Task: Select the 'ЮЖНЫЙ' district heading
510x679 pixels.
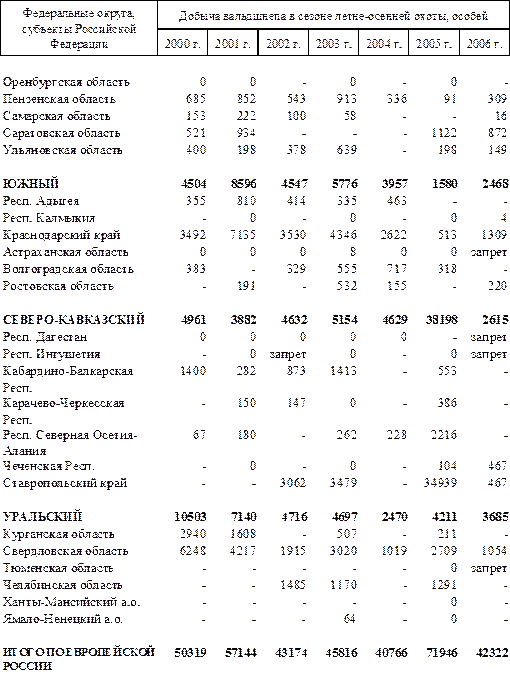Action: (x=30, y=184)
